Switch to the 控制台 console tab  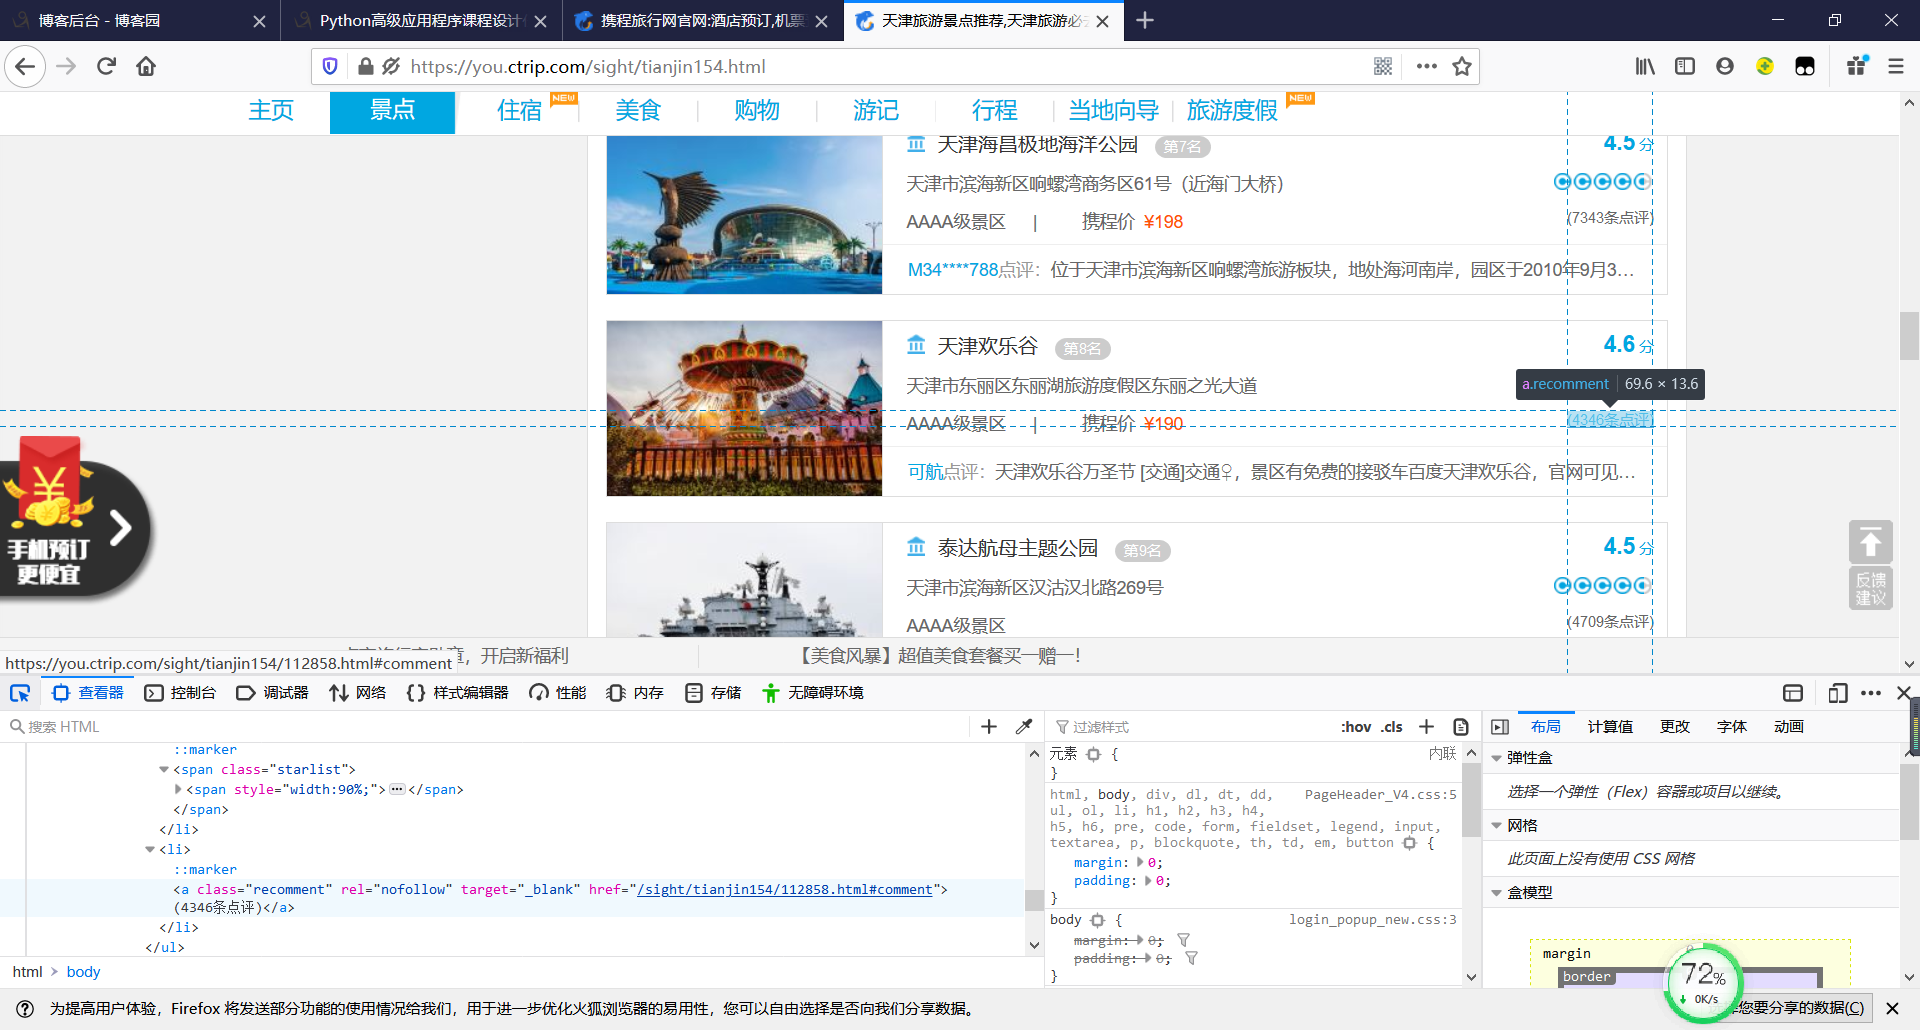180,693
